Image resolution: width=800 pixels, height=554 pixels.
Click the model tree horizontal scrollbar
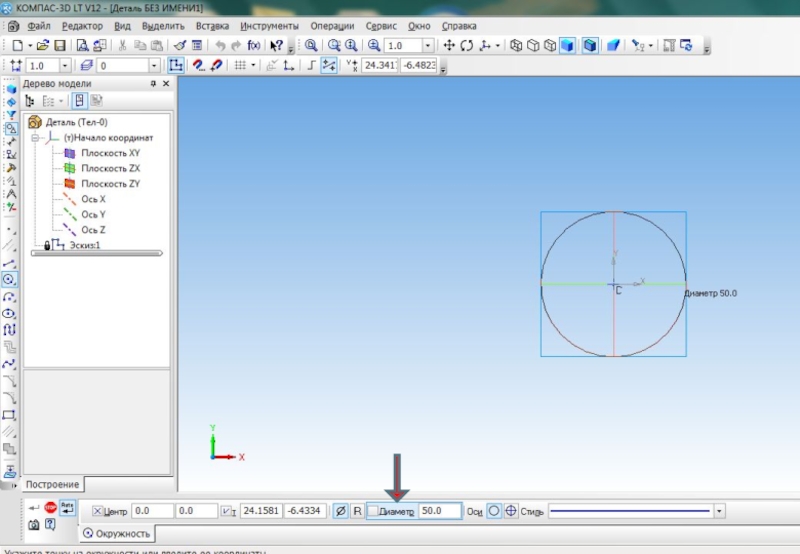(x=97, y=253)
